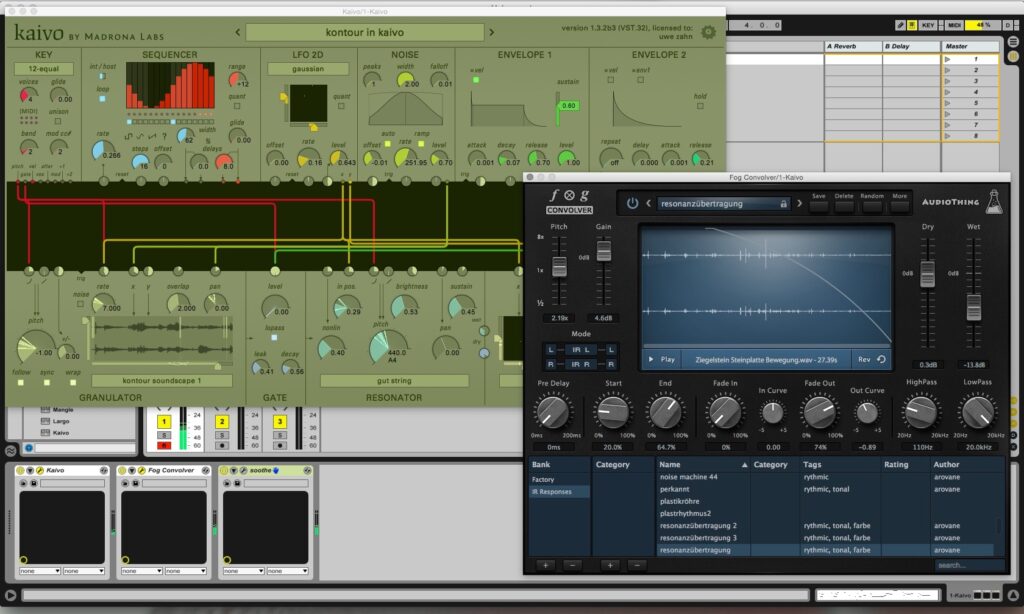Image resolution: width=1024 pixels, height=614 pixels.
Task: Open Kaivo settings gear icon
Action: click(x=708, y=32)
